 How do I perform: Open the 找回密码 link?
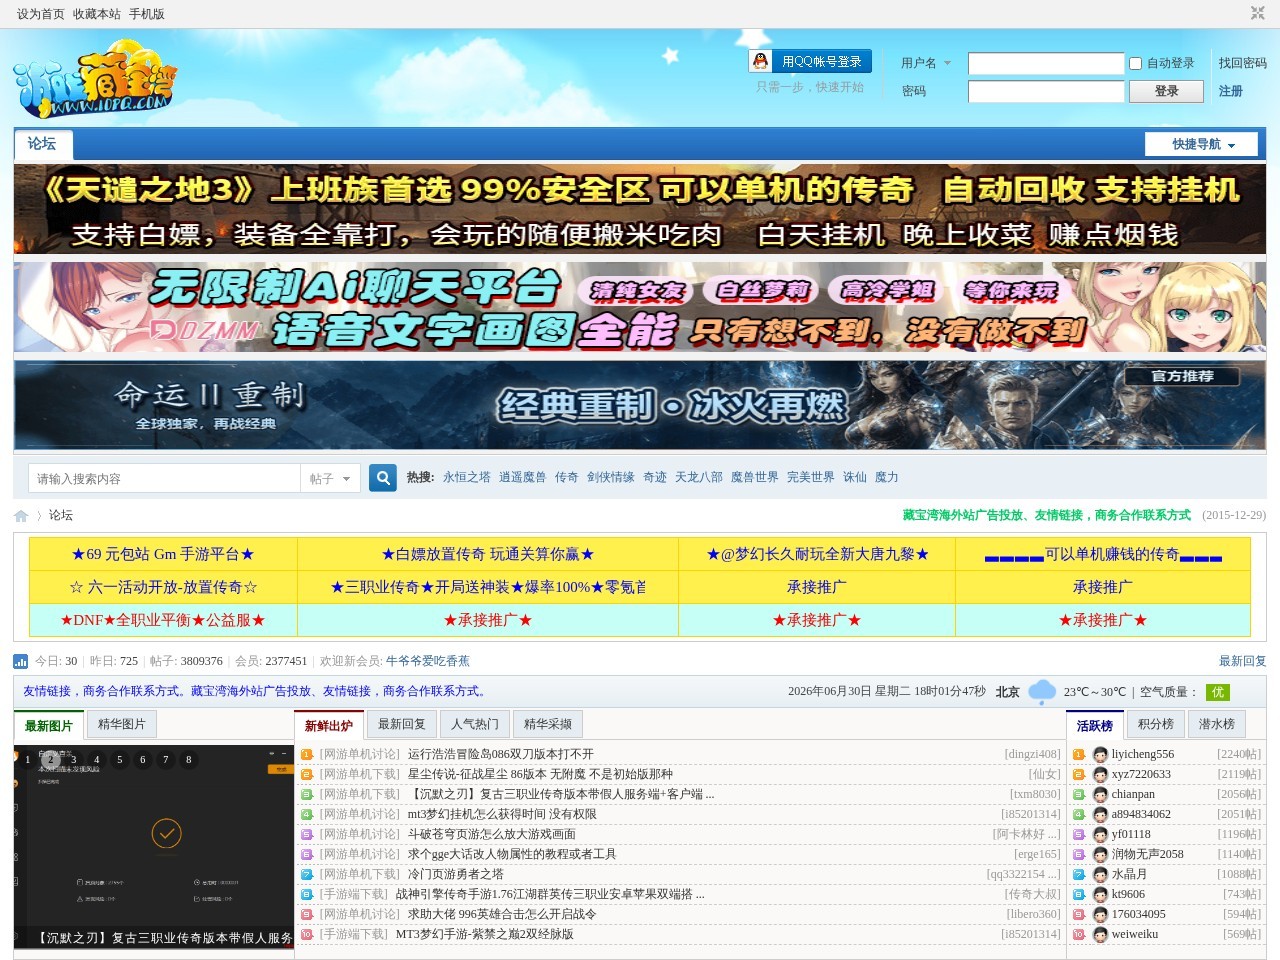tap(1243, 63)
